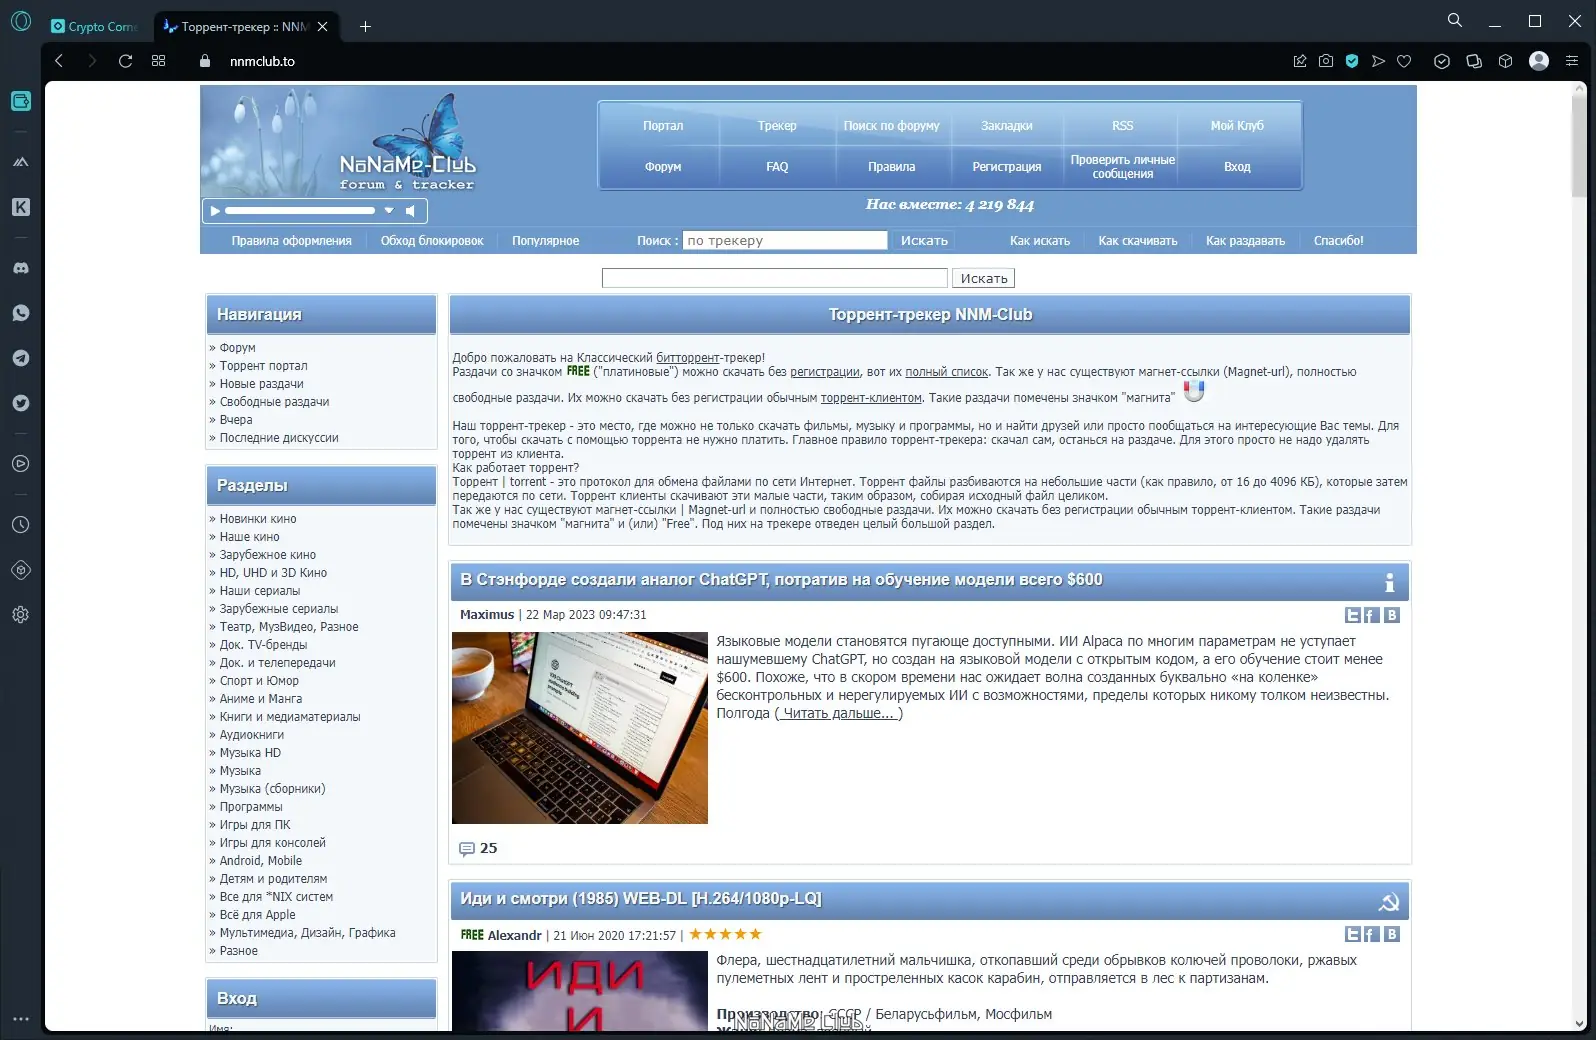Click the Правила оформления link
The image size is (1596, 1040).
[x=291, y=241]
